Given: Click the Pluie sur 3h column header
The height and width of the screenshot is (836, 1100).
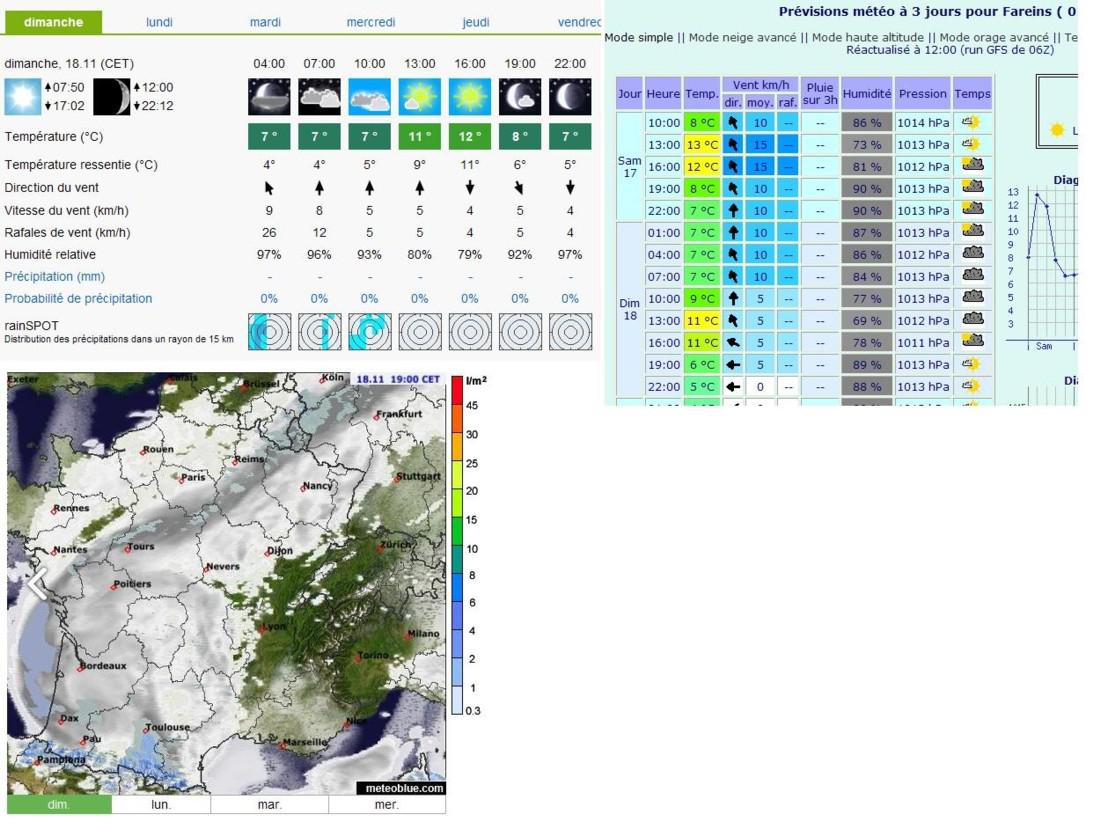Looking at the screenshot, I should coord(819,93).
